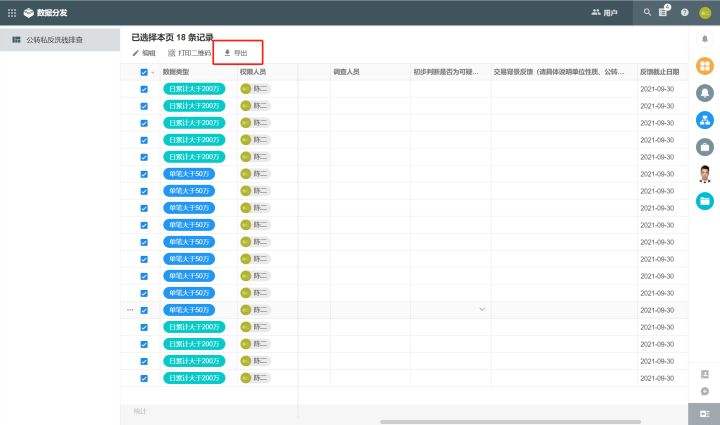Viewport: 720px width, 425px height.
Task: Uncheck the first 日累计大于200万 row checkbox
Action: (x=144, y=89)
